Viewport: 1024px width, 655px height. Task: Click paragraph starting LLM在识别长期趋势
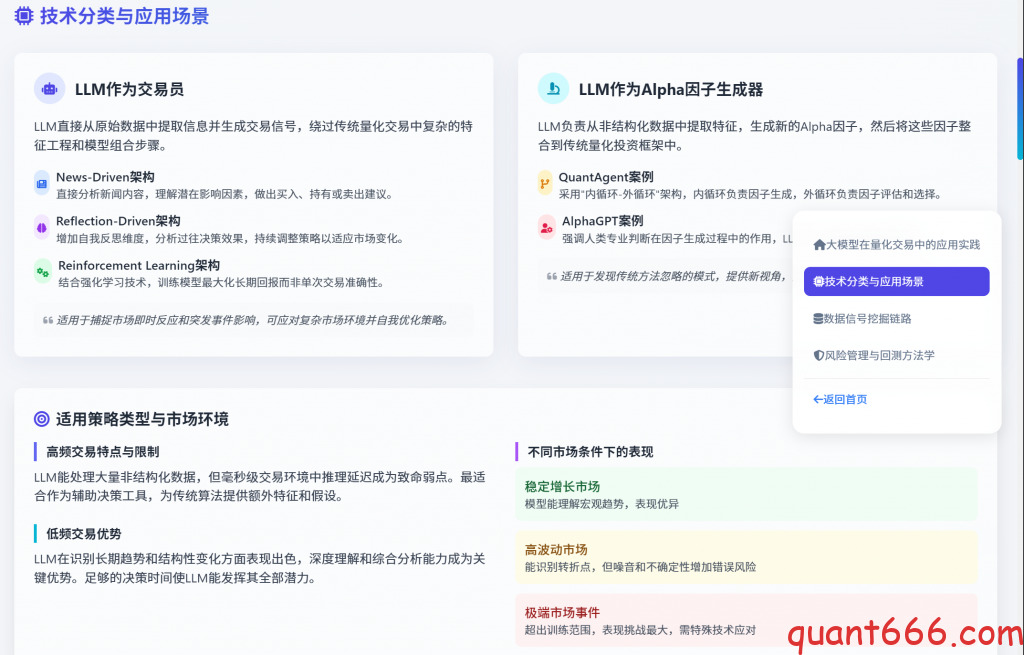tap(260, 568)
